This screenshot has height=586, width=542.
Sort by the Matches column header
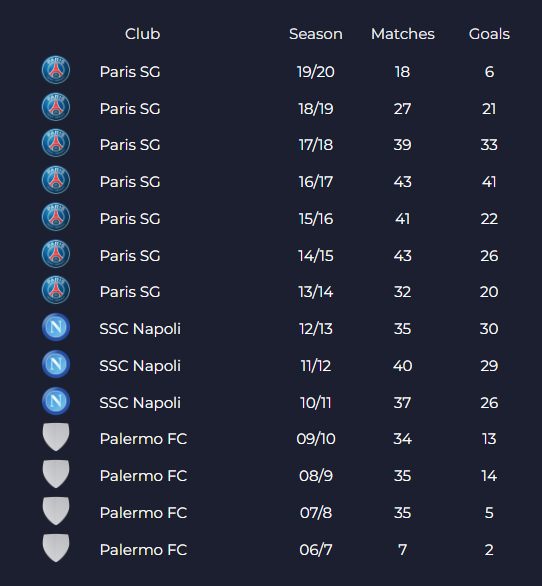point(403,34)
